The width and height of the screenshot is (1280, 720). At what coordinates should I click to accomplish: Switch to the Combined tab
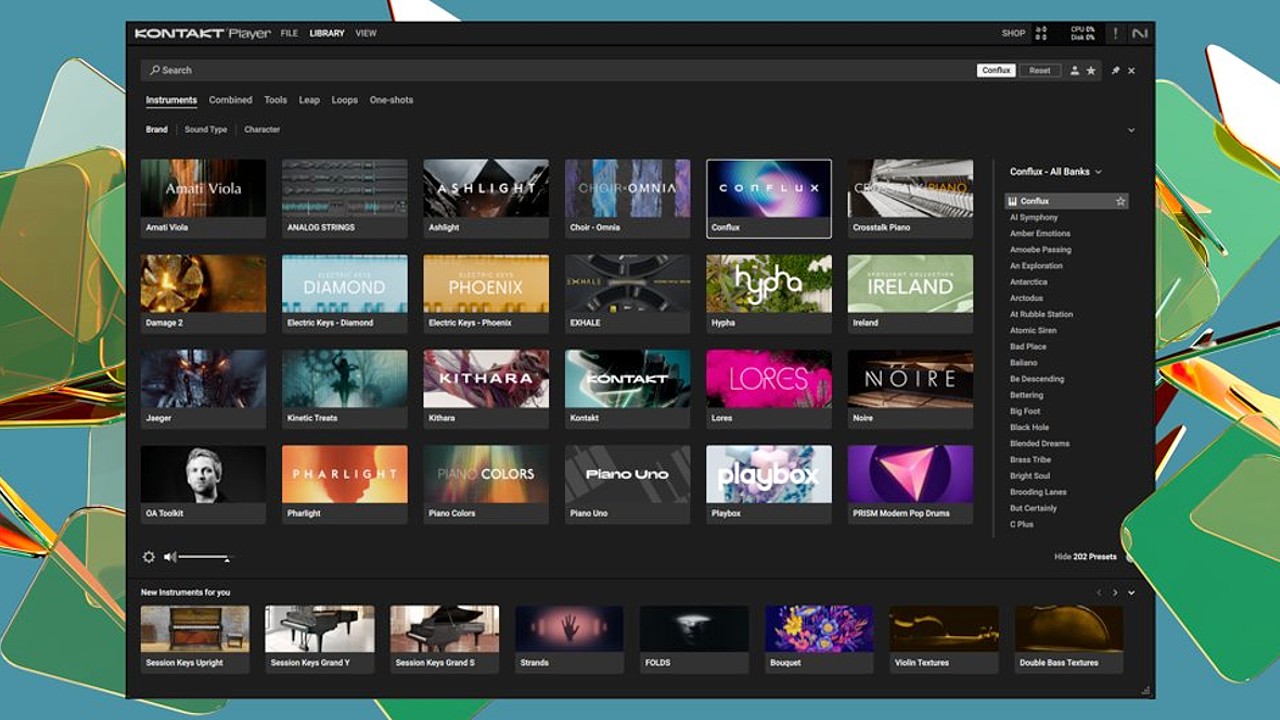click(x=230, y=100)
